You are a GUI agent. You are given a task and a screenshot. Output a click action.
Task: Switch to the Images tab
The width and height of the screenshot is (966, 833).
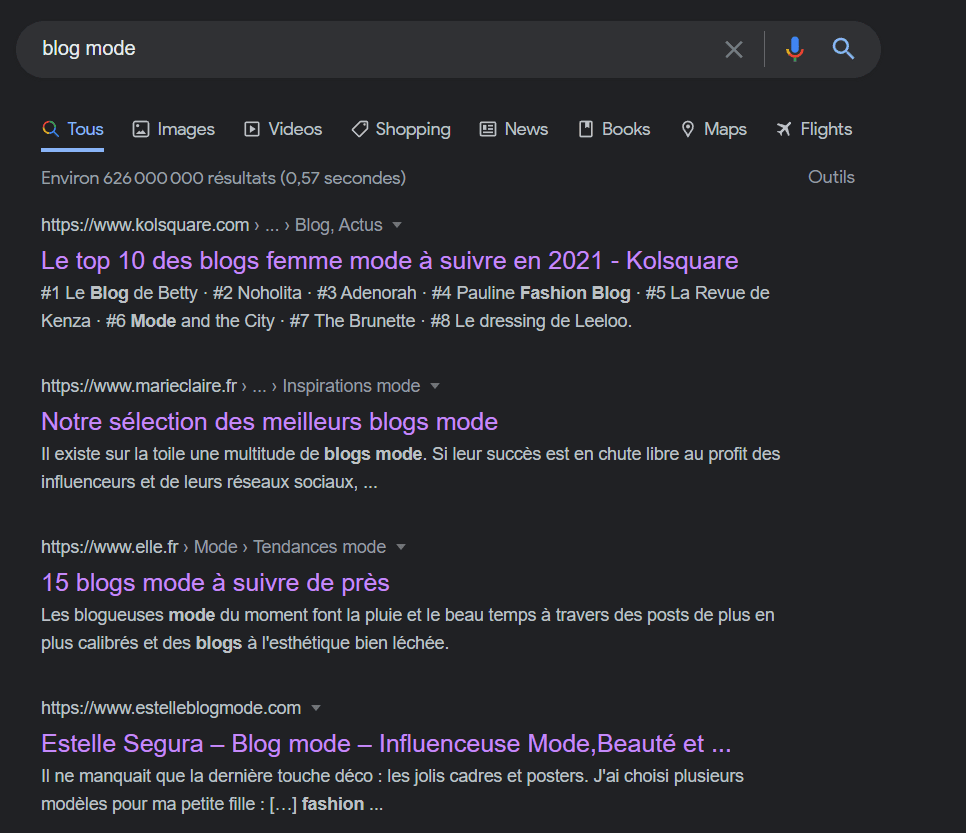pos(174,129)
